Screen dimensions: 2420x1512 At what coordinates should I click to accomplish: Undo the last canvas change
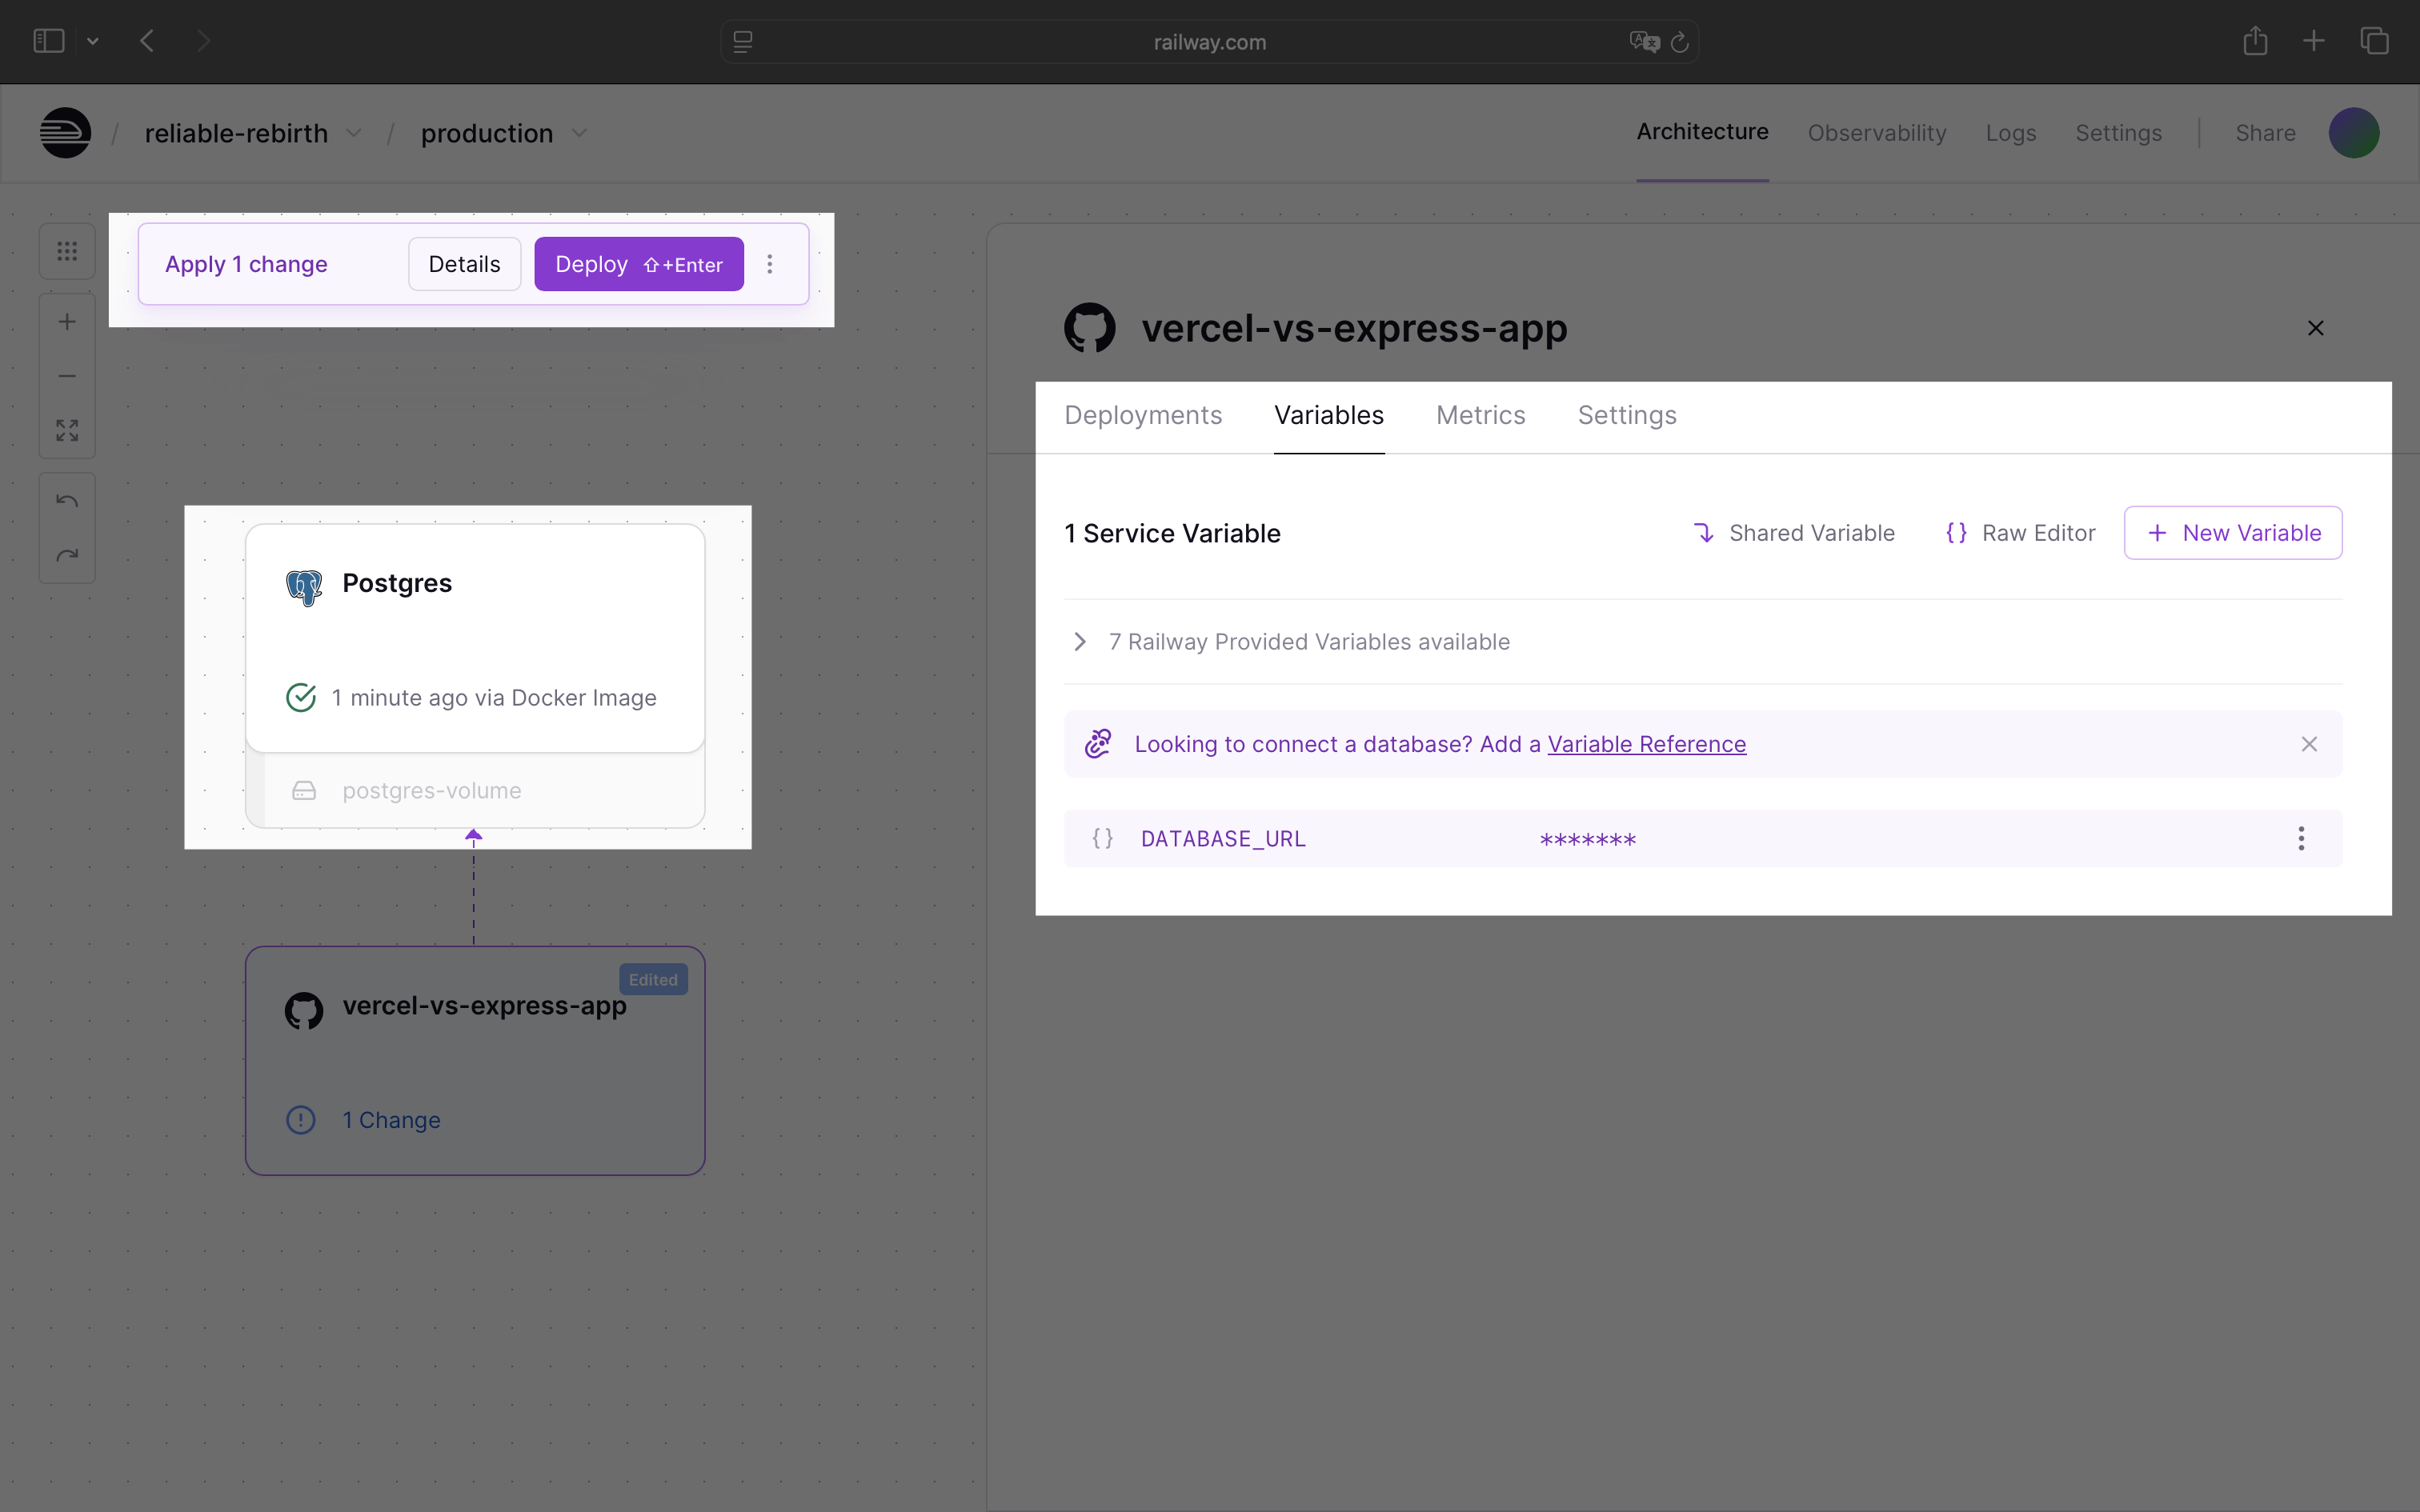[67, 501]
